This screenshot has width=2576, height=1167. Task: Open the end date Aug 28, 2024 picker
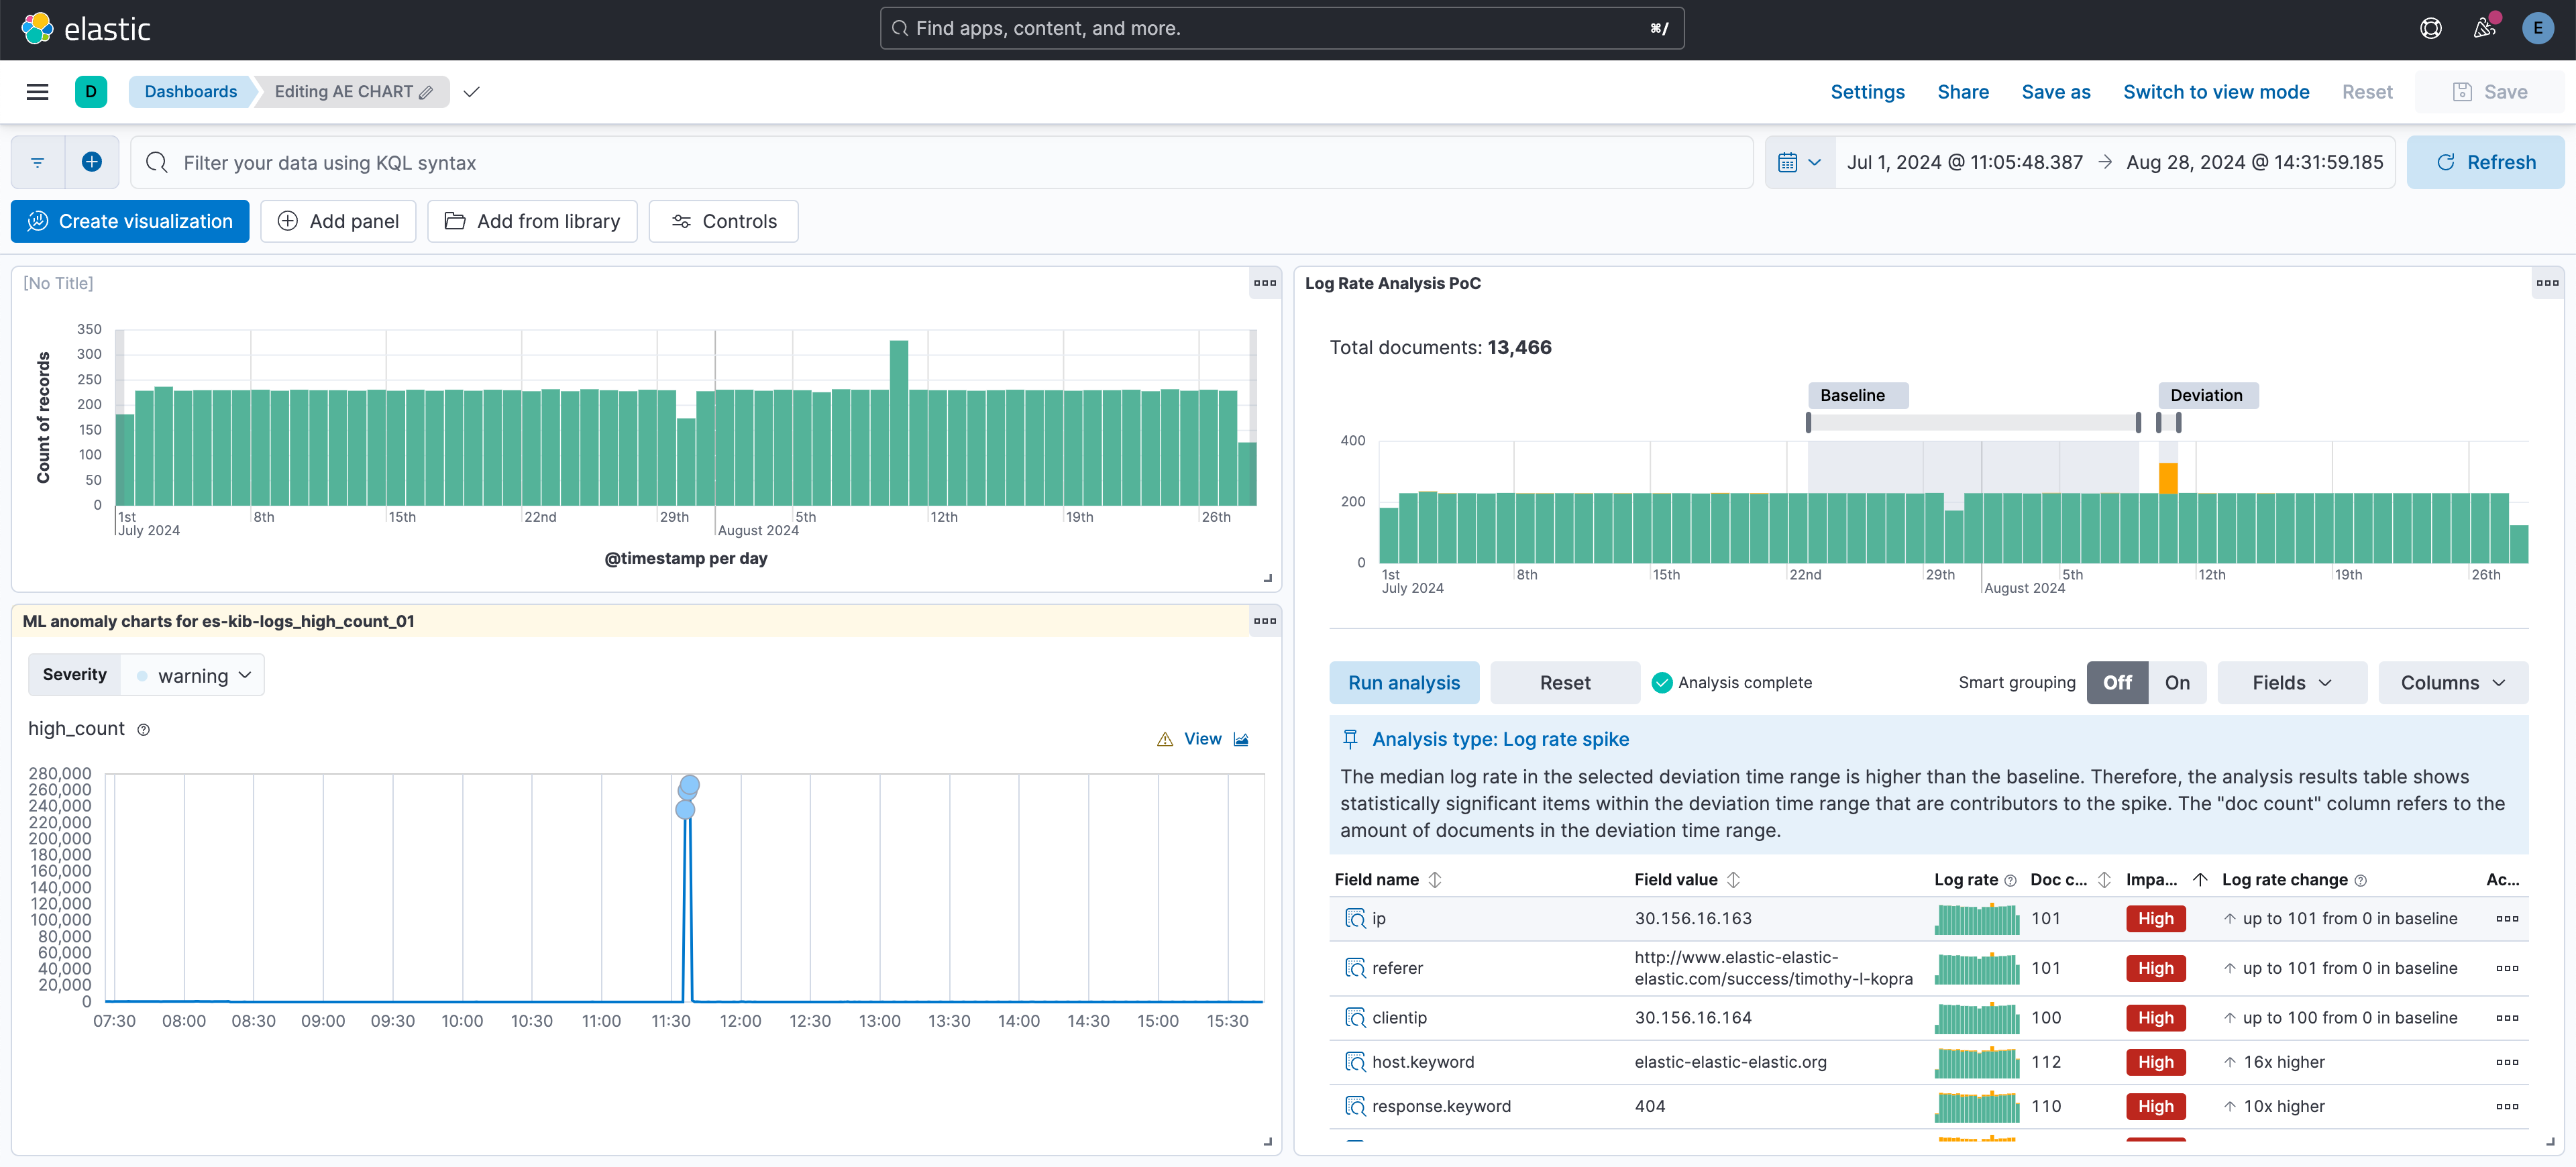pos(2254,162)
